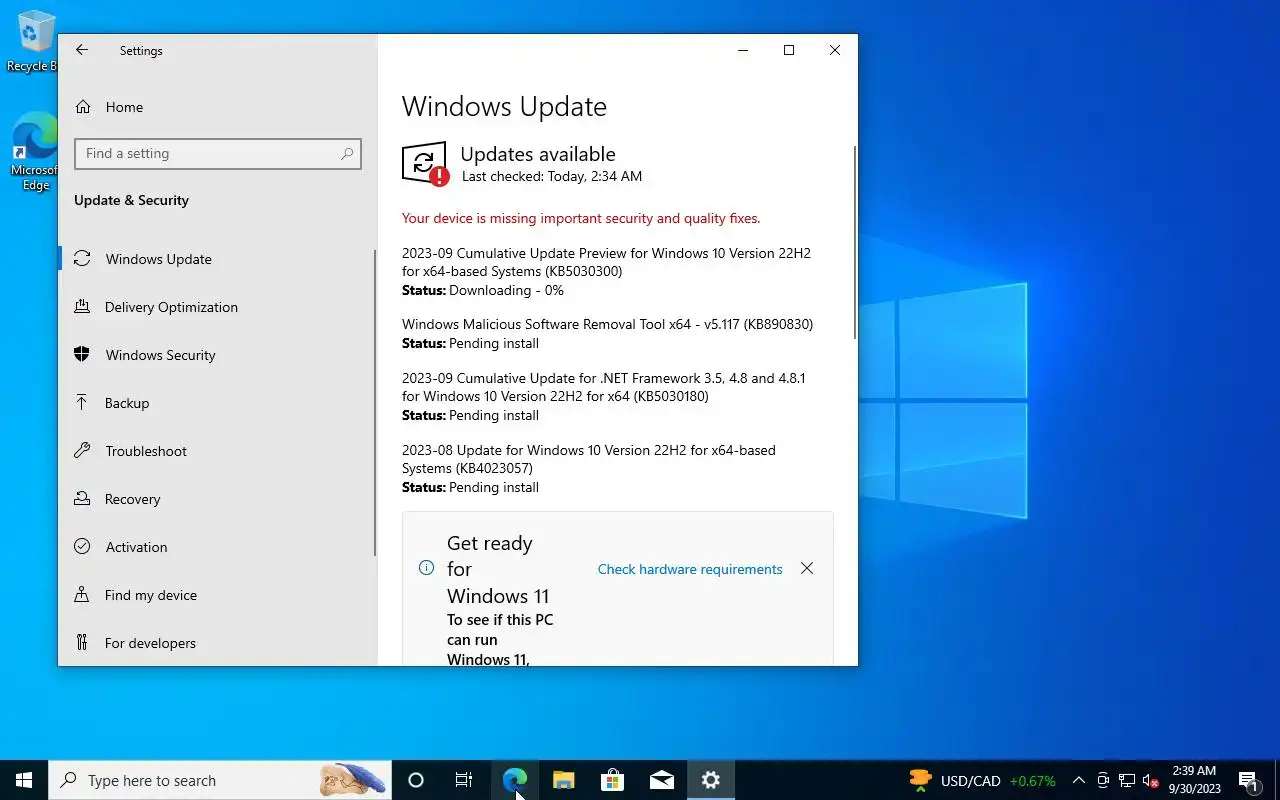
Task: Click the Update & Security heading
Action: click(131, 200)
